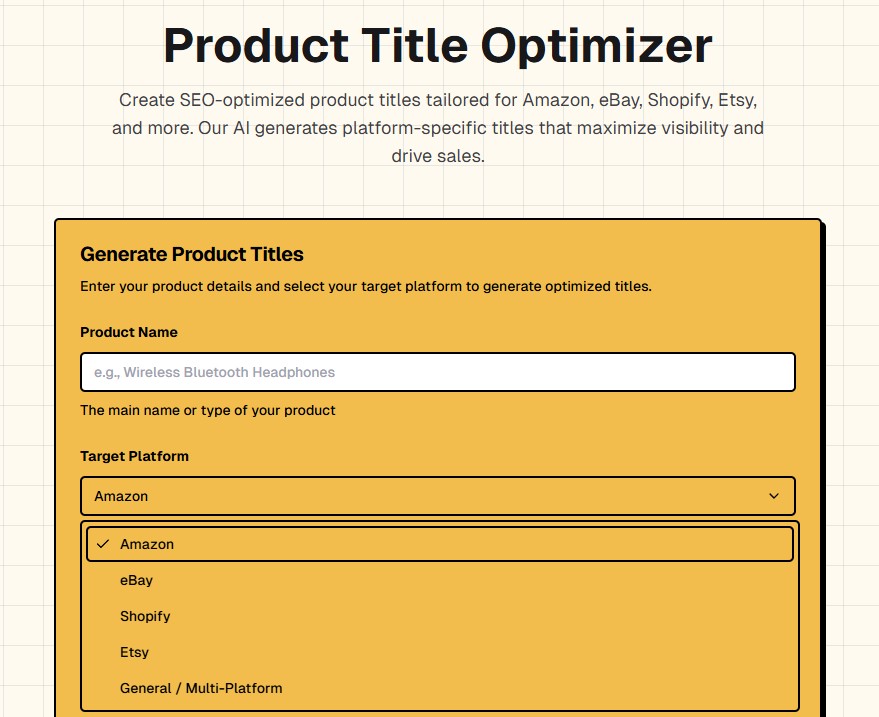879x717 pixels.
Task: Click the Product Name field label
Action: (x=128, y=332)
